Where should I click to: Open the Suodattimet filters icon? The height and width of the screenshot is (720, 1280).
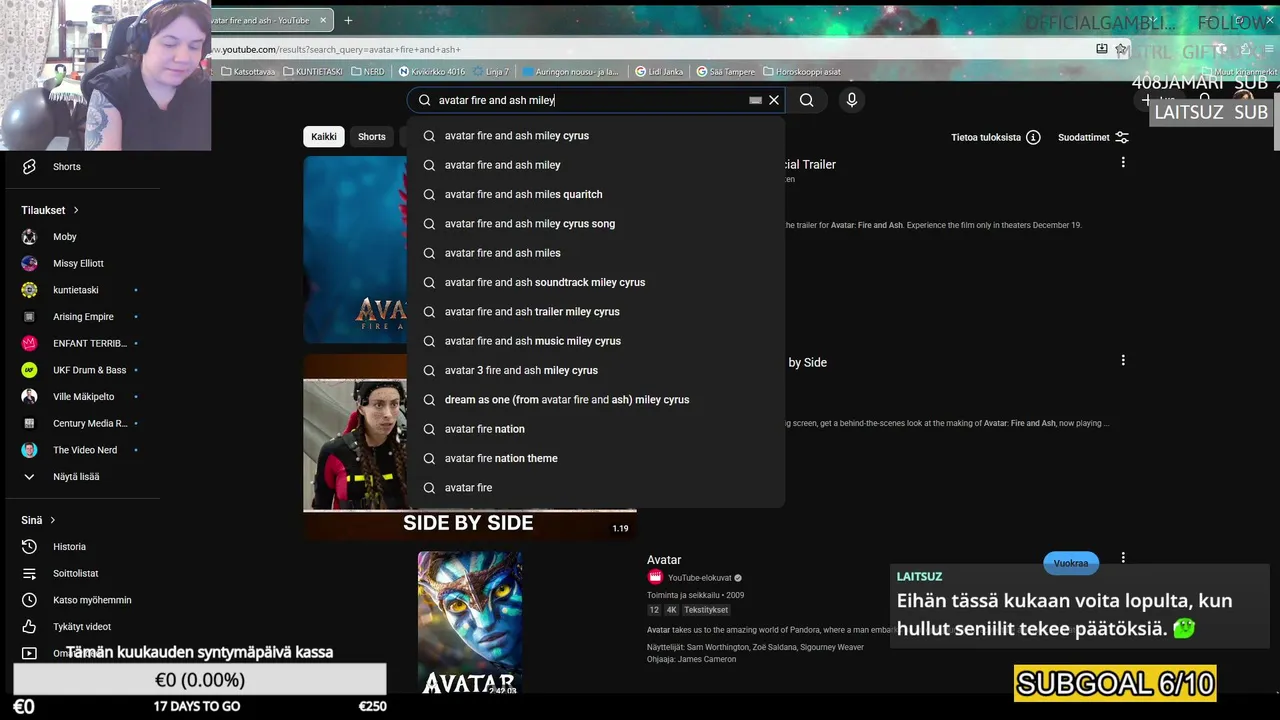point(1122,137)
